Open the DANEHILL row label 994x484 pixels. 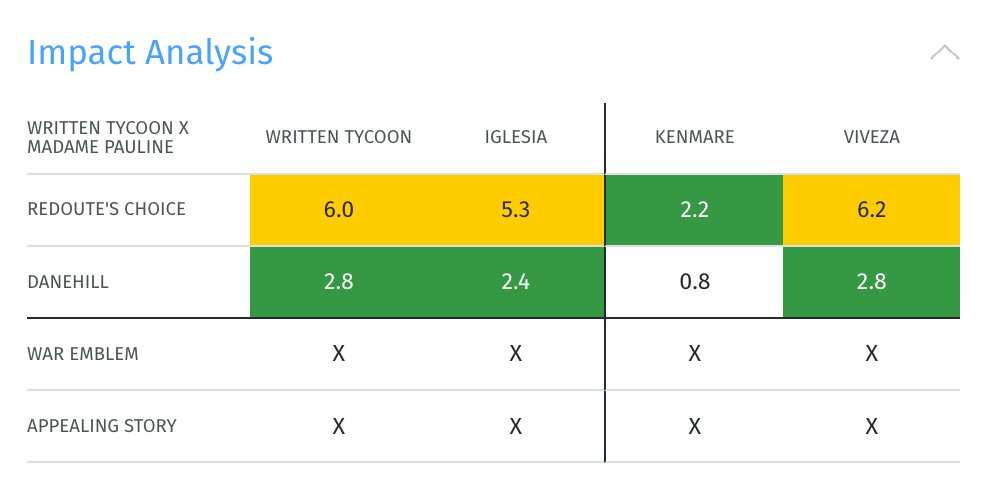68,282
